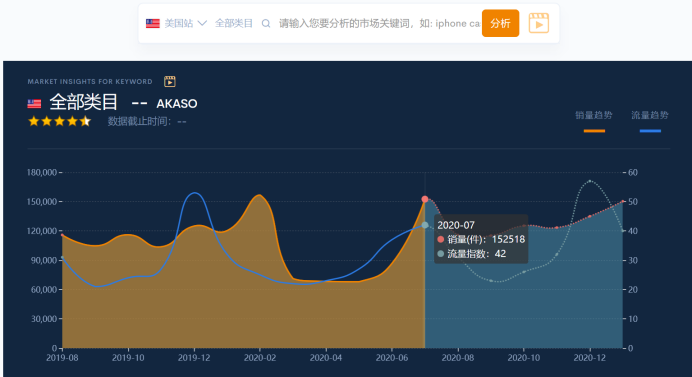Click the AKASO keyword title
The height and width of the screenshot is (377, 692).
(x=177, y=104)
